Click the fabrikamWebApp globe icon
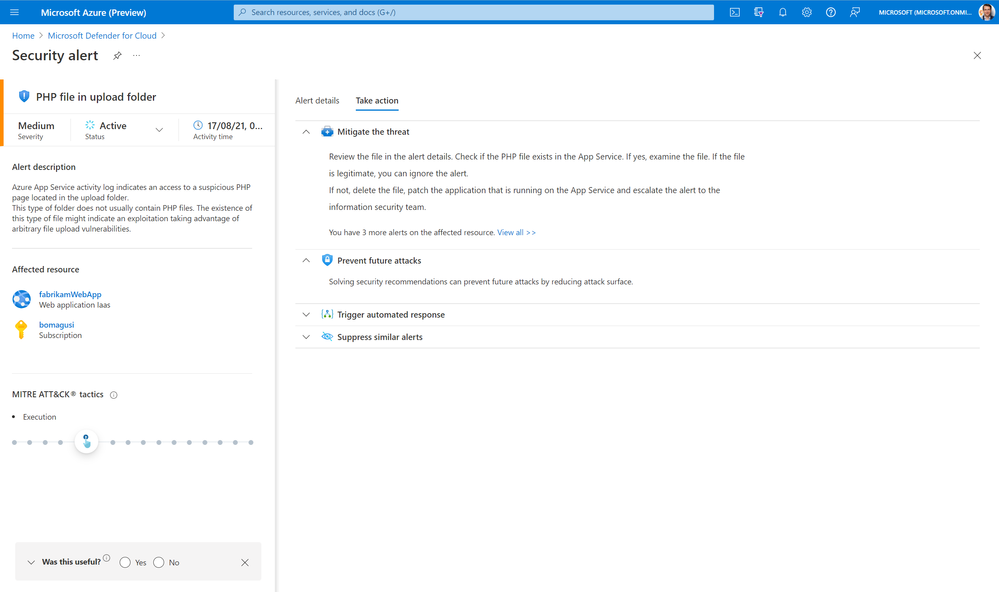This screenshot has width=999, height=592. [22, 298]
